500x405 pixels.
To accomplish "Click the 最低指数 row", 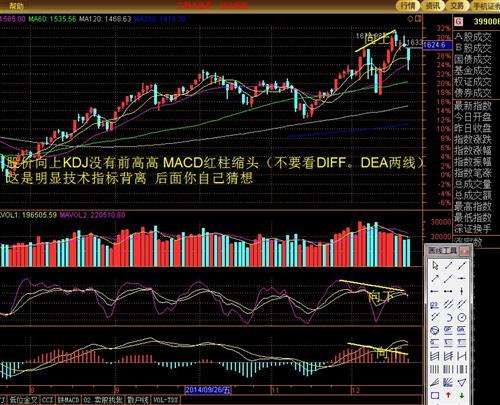I will pyautogui.click(x=473, y=218).
